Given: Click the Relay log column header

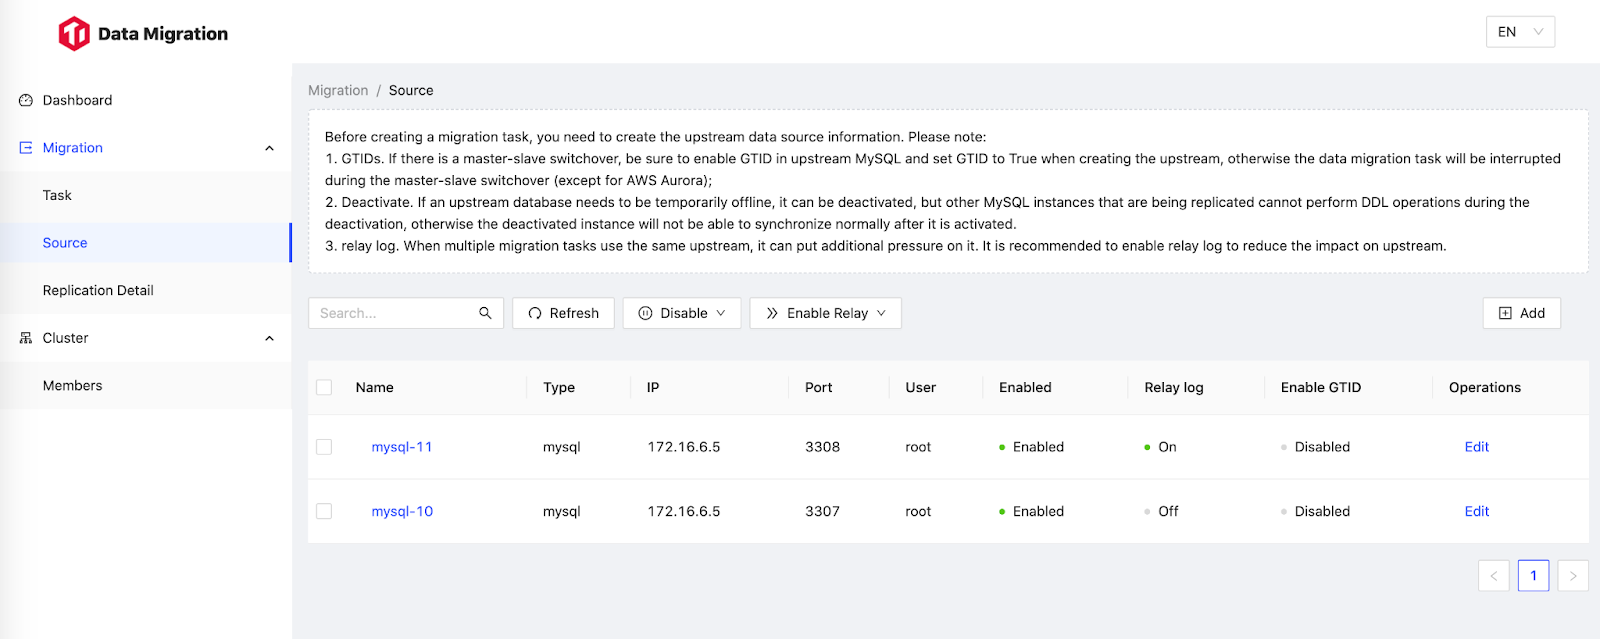Looking at the screenshot, I should click(x=1174, y=387).
